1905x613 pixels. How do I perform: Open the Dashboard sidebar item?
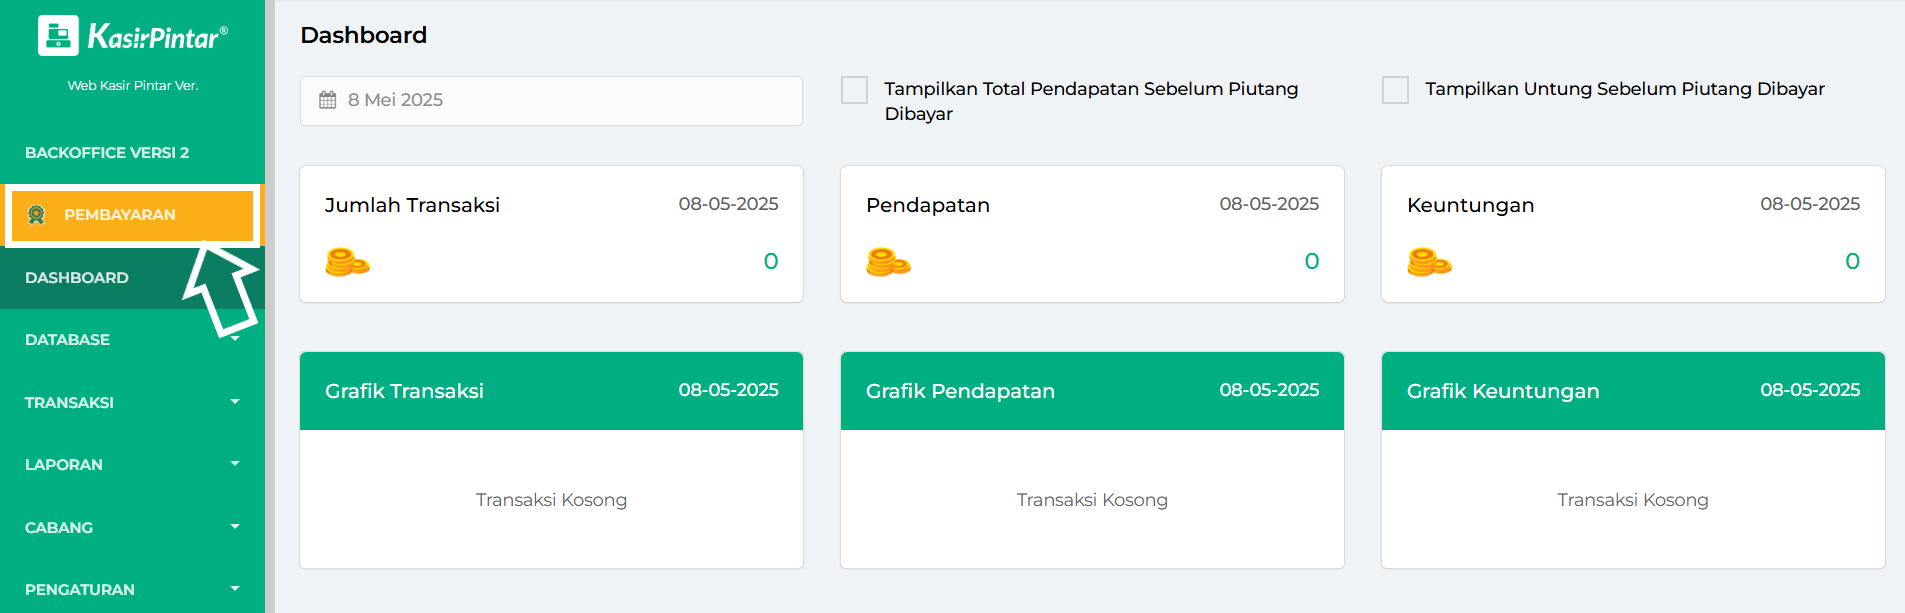(x=77, y=278)
